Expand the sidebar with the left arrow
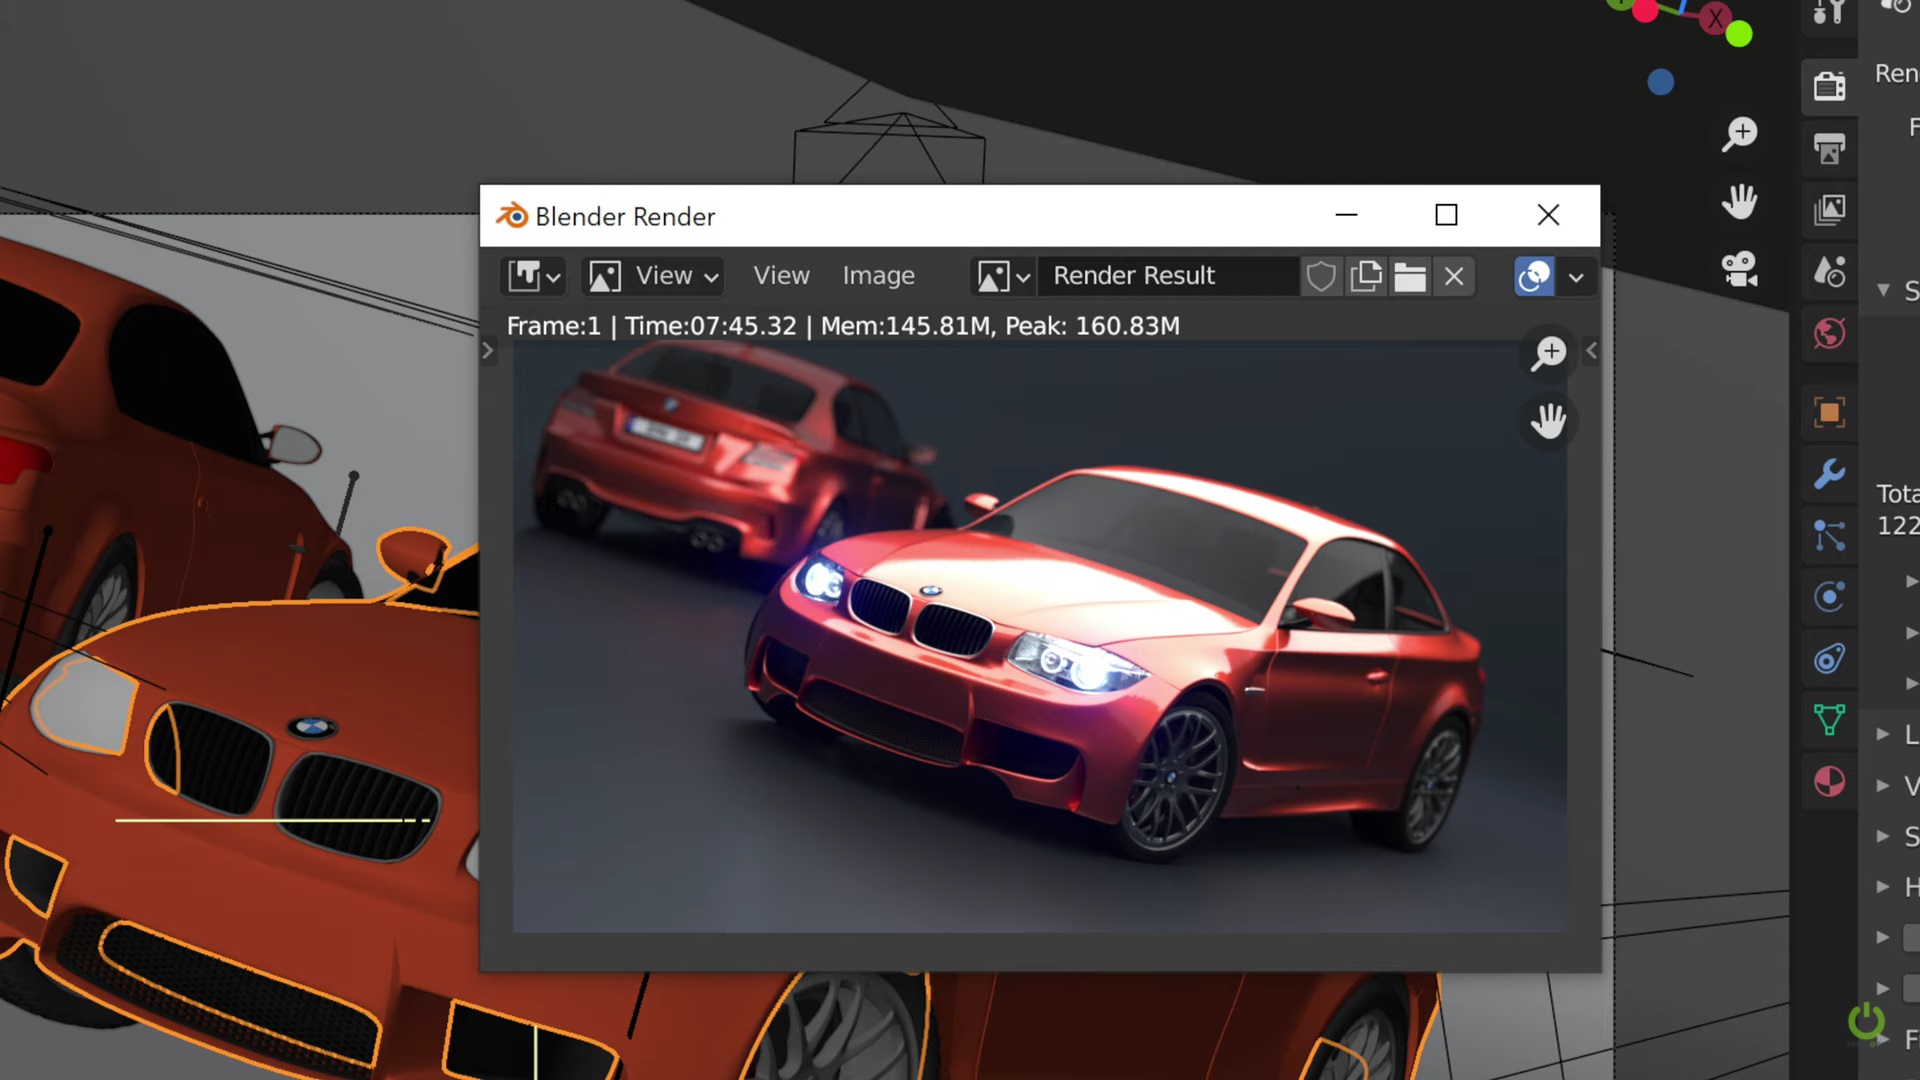The height and width of the screenshot is (1080, 1920). pyautogui.click(x=1591, y=351)
